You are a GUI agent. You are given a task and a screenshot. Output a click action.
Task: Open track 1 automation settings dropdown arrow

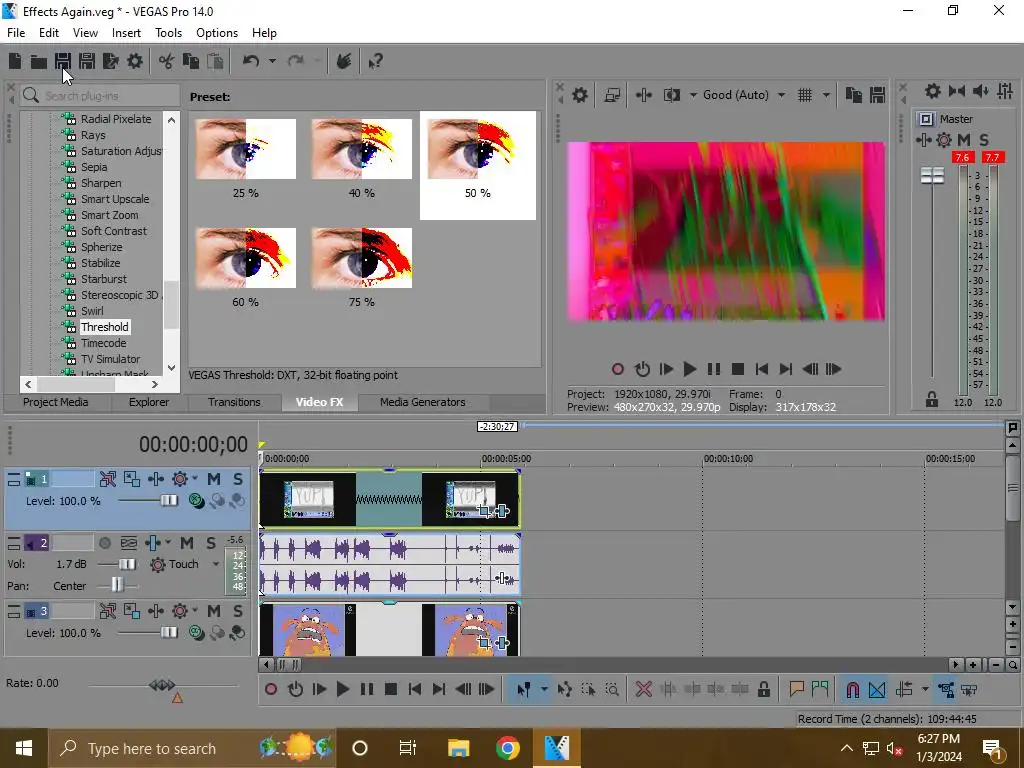(x=195, y=479)
